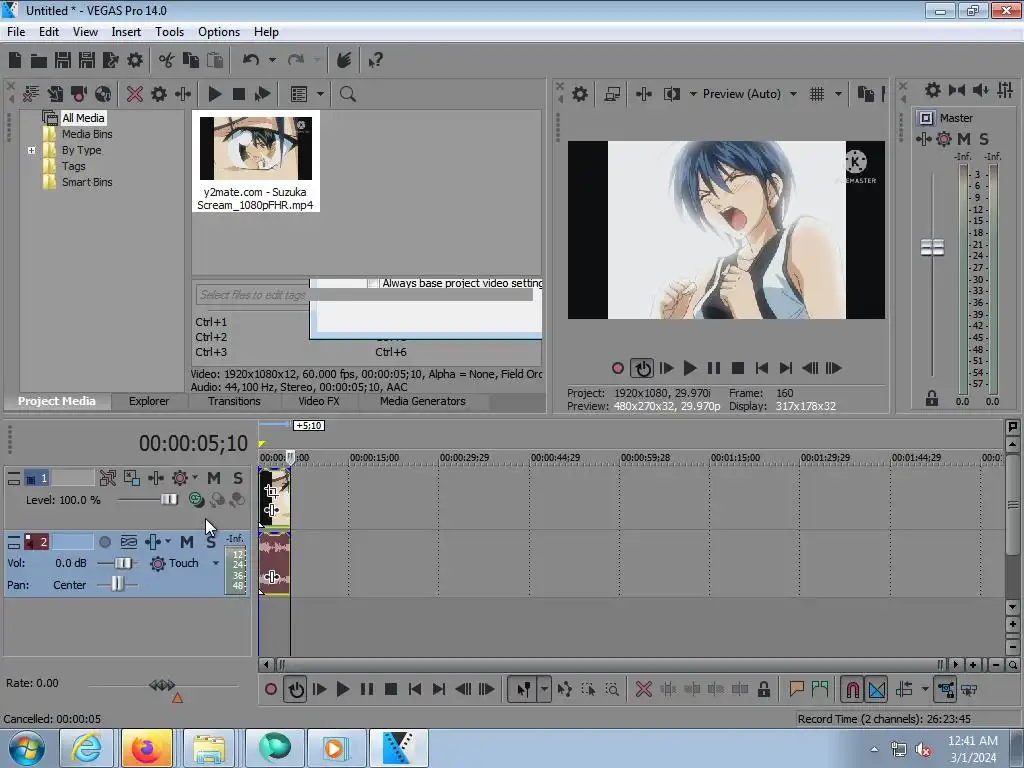Screen dimensions: 1024x768
Task: Click Dim Output speaker icon in Master
Action: (980, 90)
